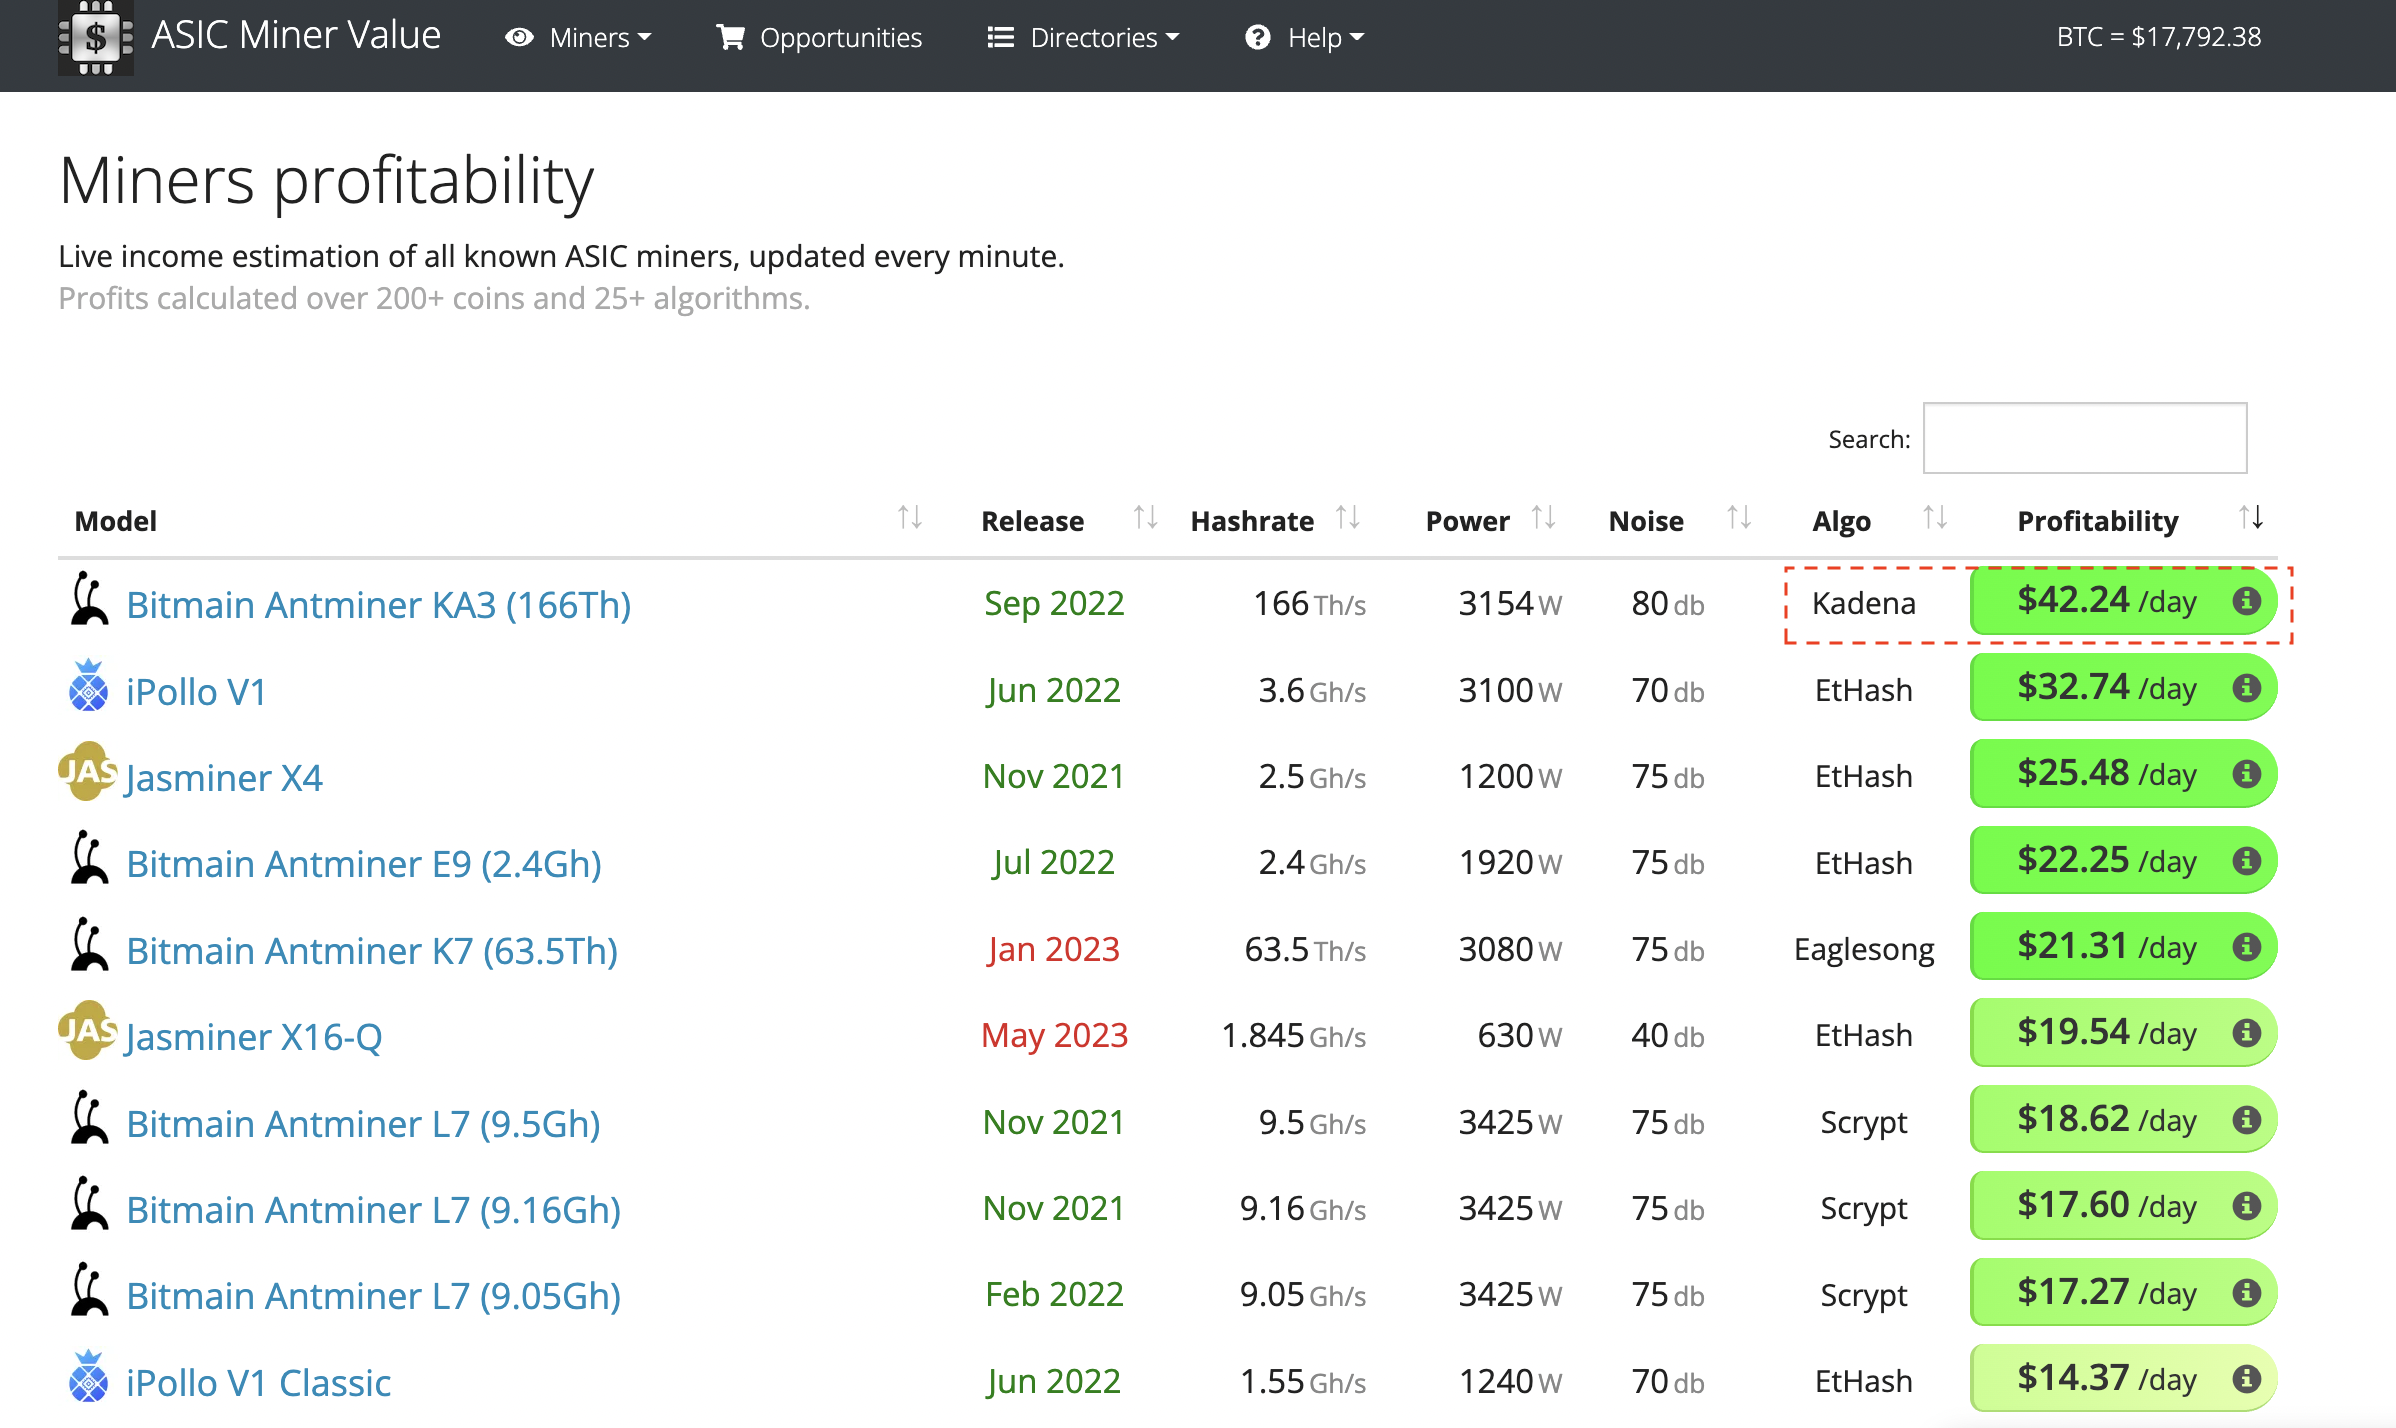This screenshot has width=2396, height=1428.
Task: Open Bitmain Antminer L7 (9.5Gh) page
Action: (x=364, y=1124)
